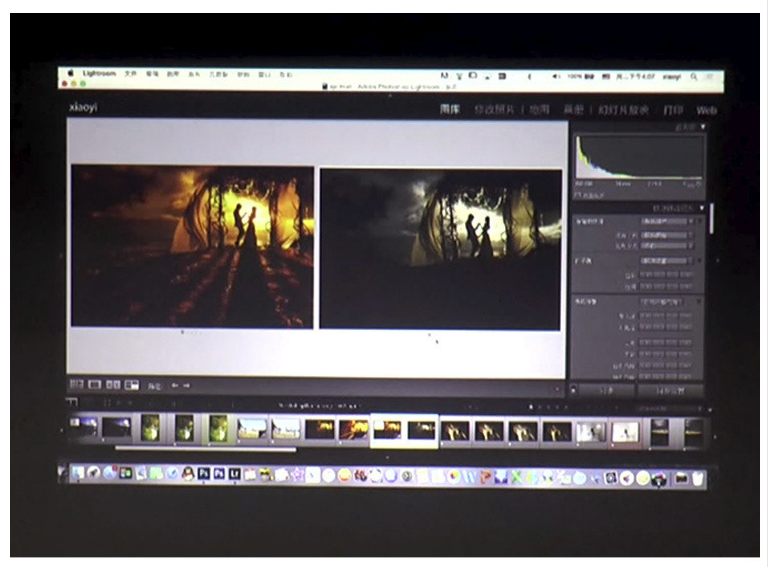The height and width of the screenshot is (567, 768).
Task: Open Spotlight search in menu bar
Action: [694, 77]
